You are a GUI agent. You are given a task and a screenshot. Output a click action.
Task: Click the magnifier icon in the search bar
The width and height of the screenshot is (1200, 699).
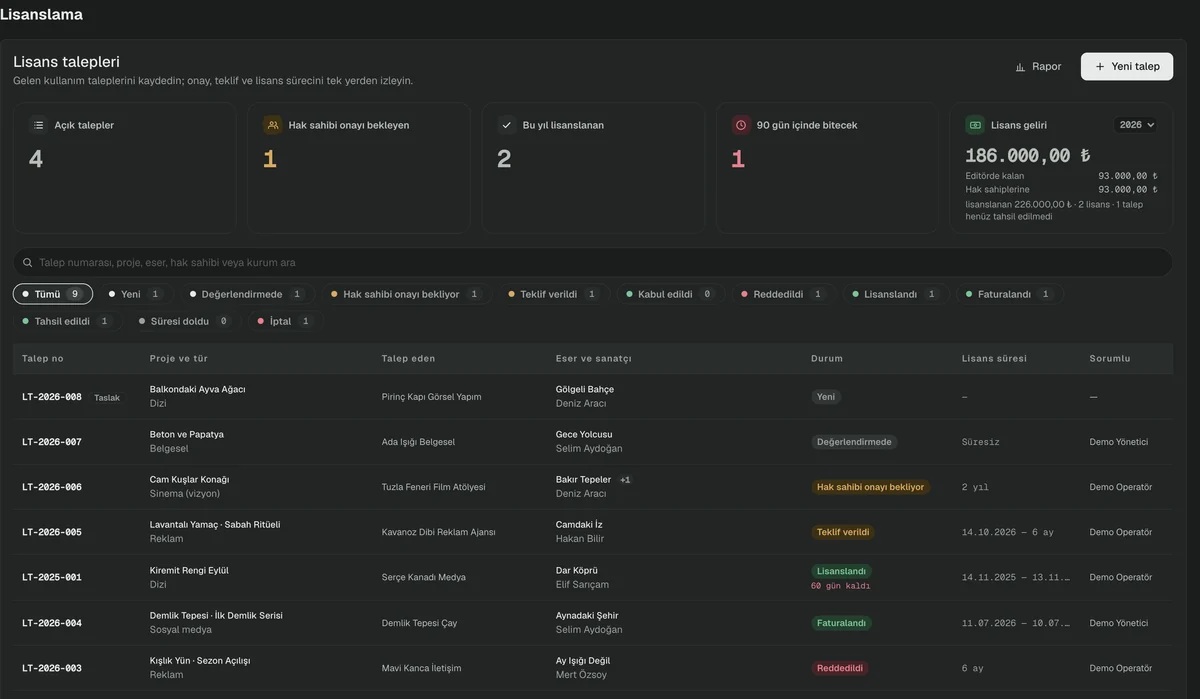pyautogui.click(x=28, y=262)
